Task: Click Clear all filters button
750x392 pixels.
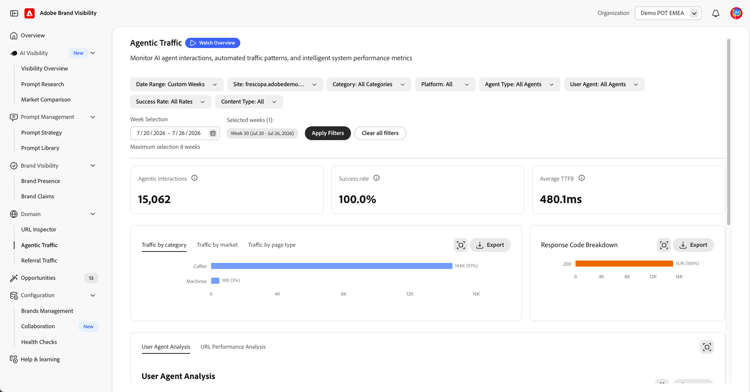Action: click(x=380, y=133)
